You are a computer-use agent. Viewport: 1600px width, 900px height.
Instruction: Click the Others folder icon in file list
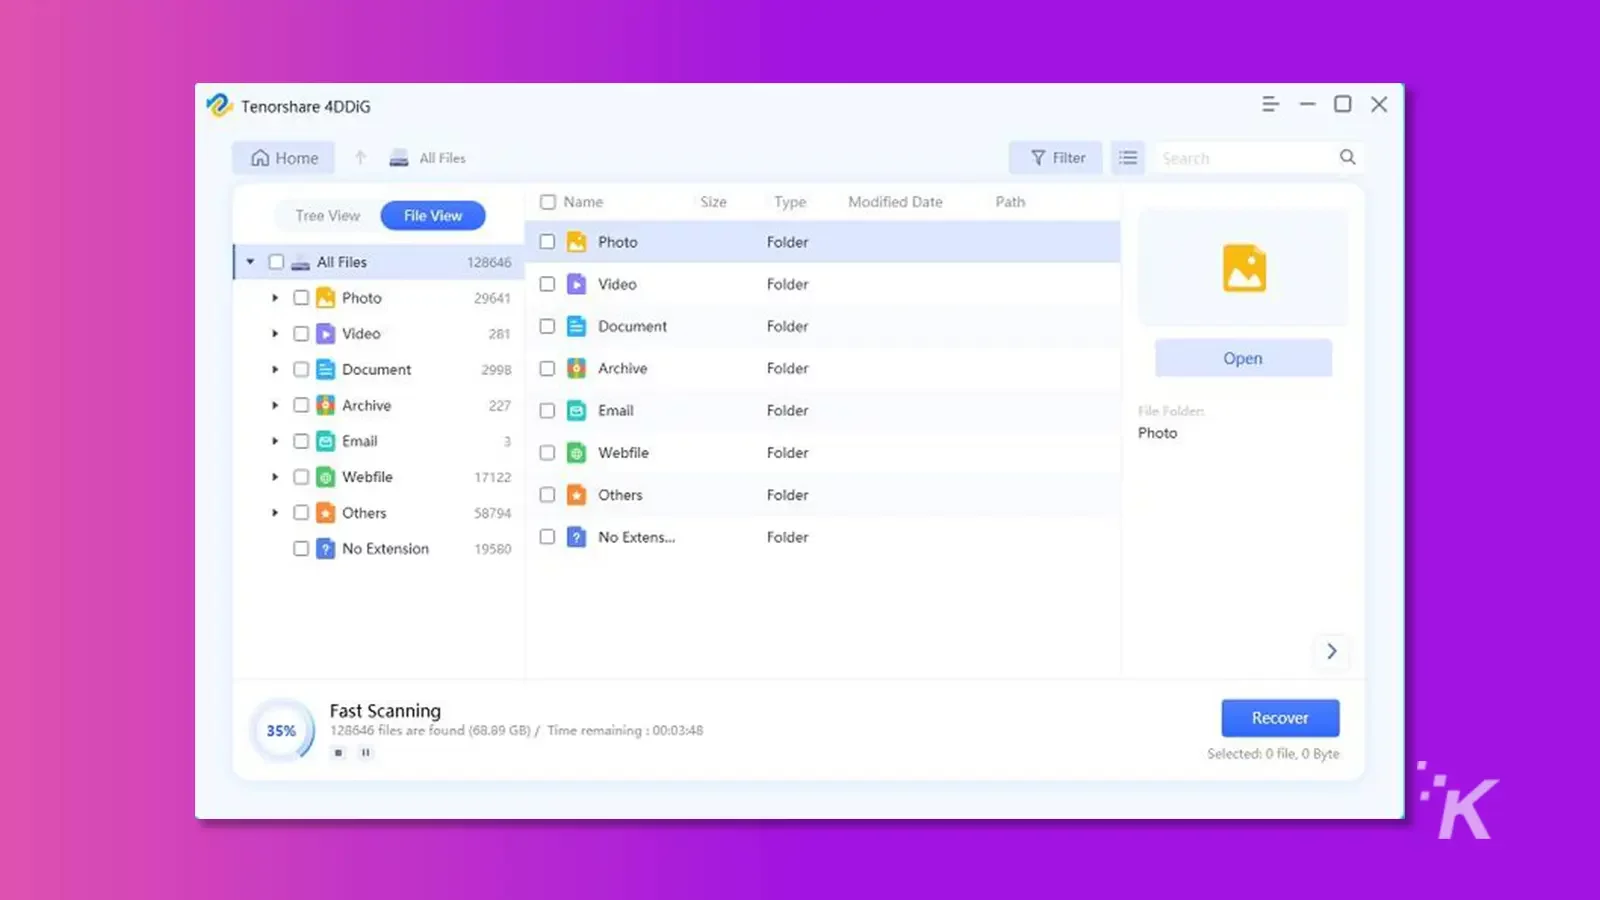pos(577,495)
